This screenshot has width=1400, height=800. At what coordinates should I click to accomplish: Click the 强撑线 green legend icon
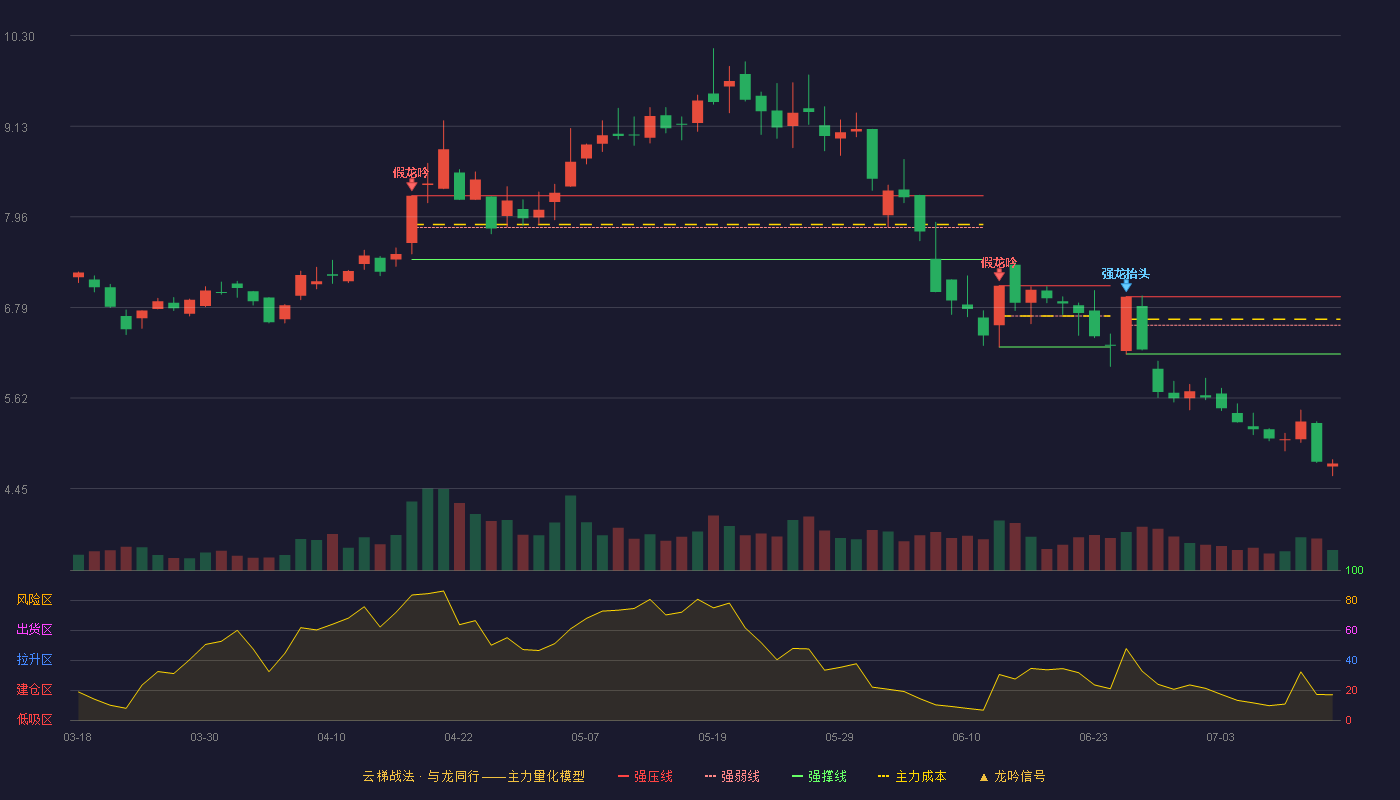coord(797,776)
